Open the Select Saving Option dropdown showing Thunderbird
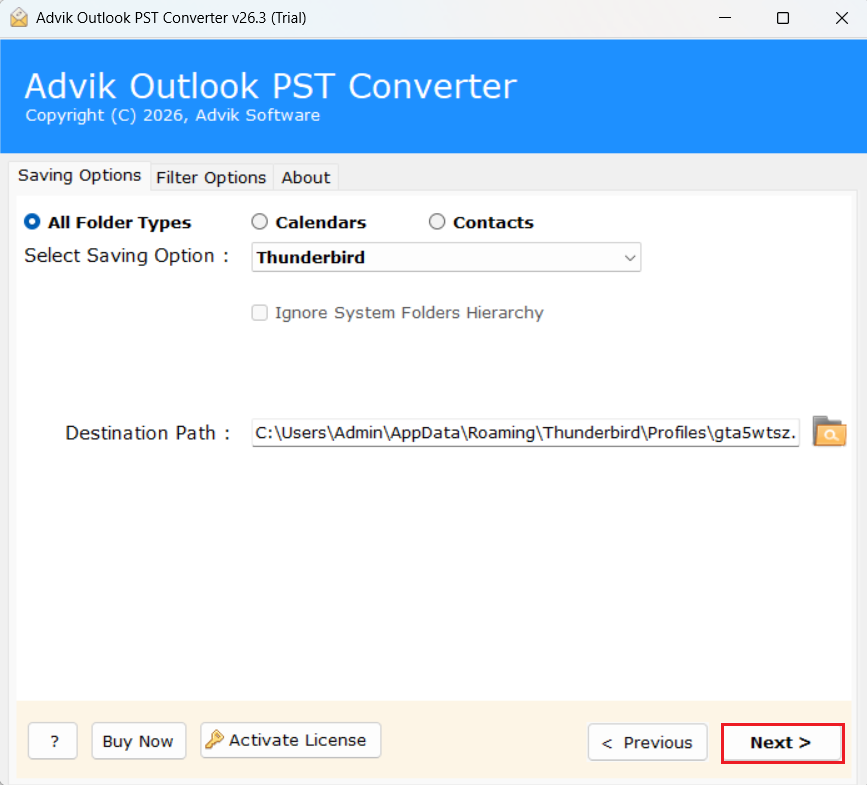867x785 pixels. click(x=446, y=257)
